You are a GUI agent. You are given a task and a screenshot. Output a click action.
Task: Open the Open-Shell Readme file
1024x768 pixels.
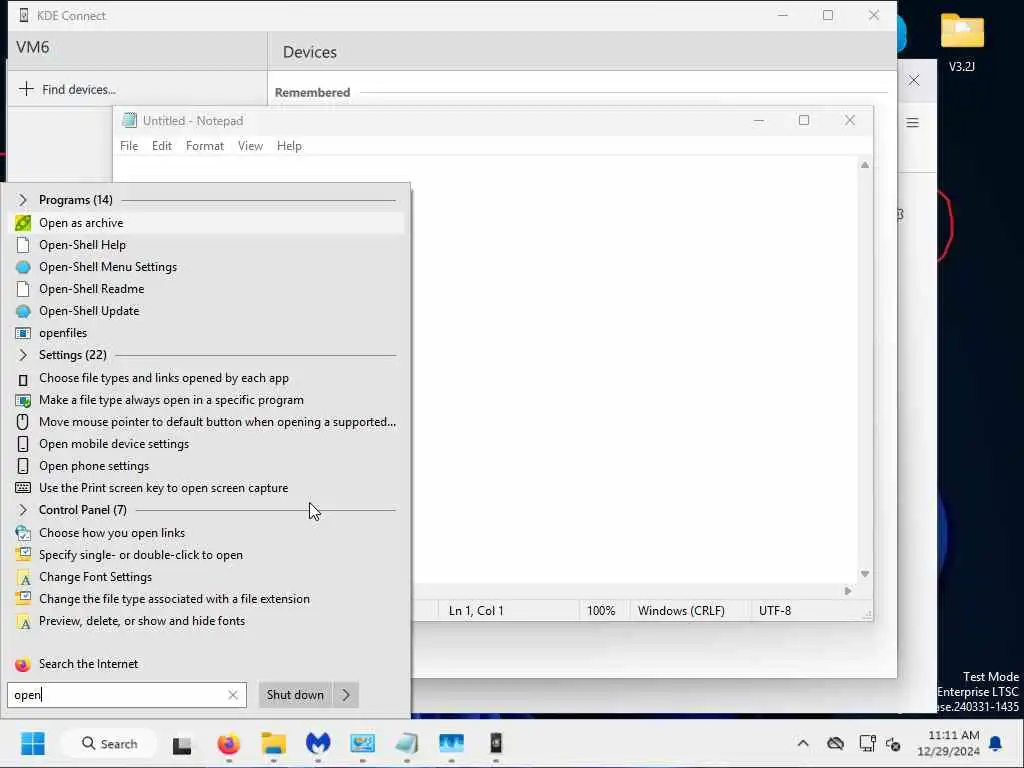208,289
